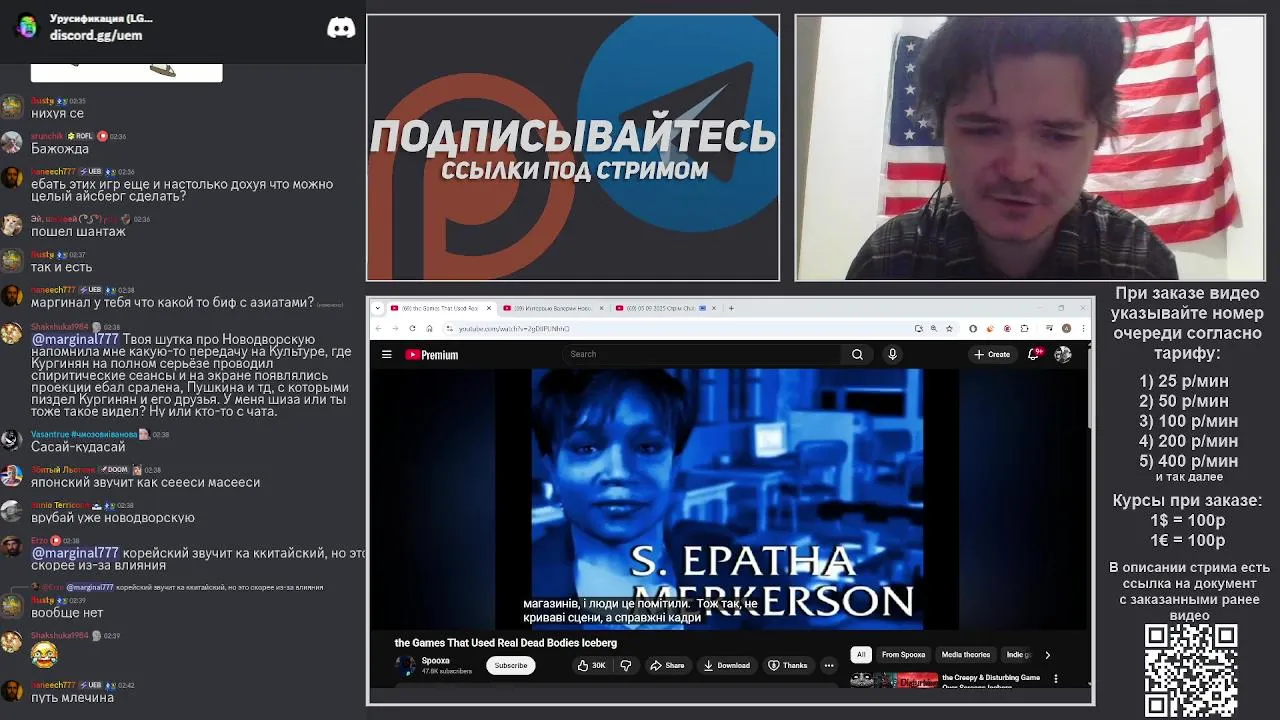Click the @marginal777 mention in the Shakshuka984 message
The height and width of the screenshot is (720, 1280).
[x=75, y=339]
